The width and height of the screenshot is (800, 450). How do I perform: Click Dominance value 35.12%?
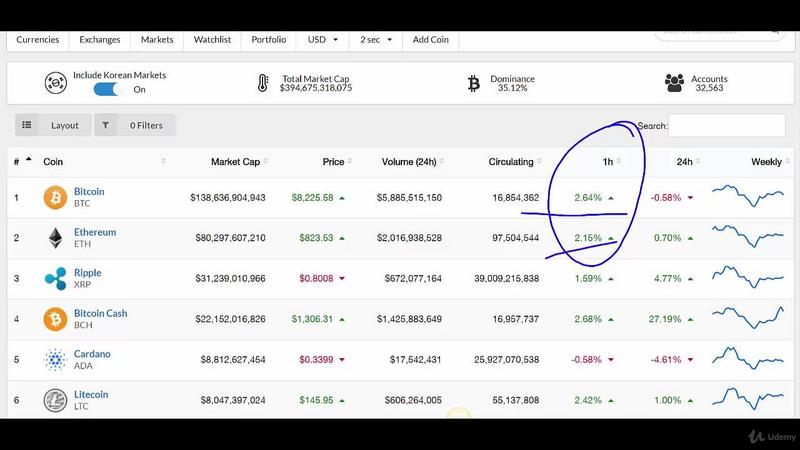tap(513, 88)
